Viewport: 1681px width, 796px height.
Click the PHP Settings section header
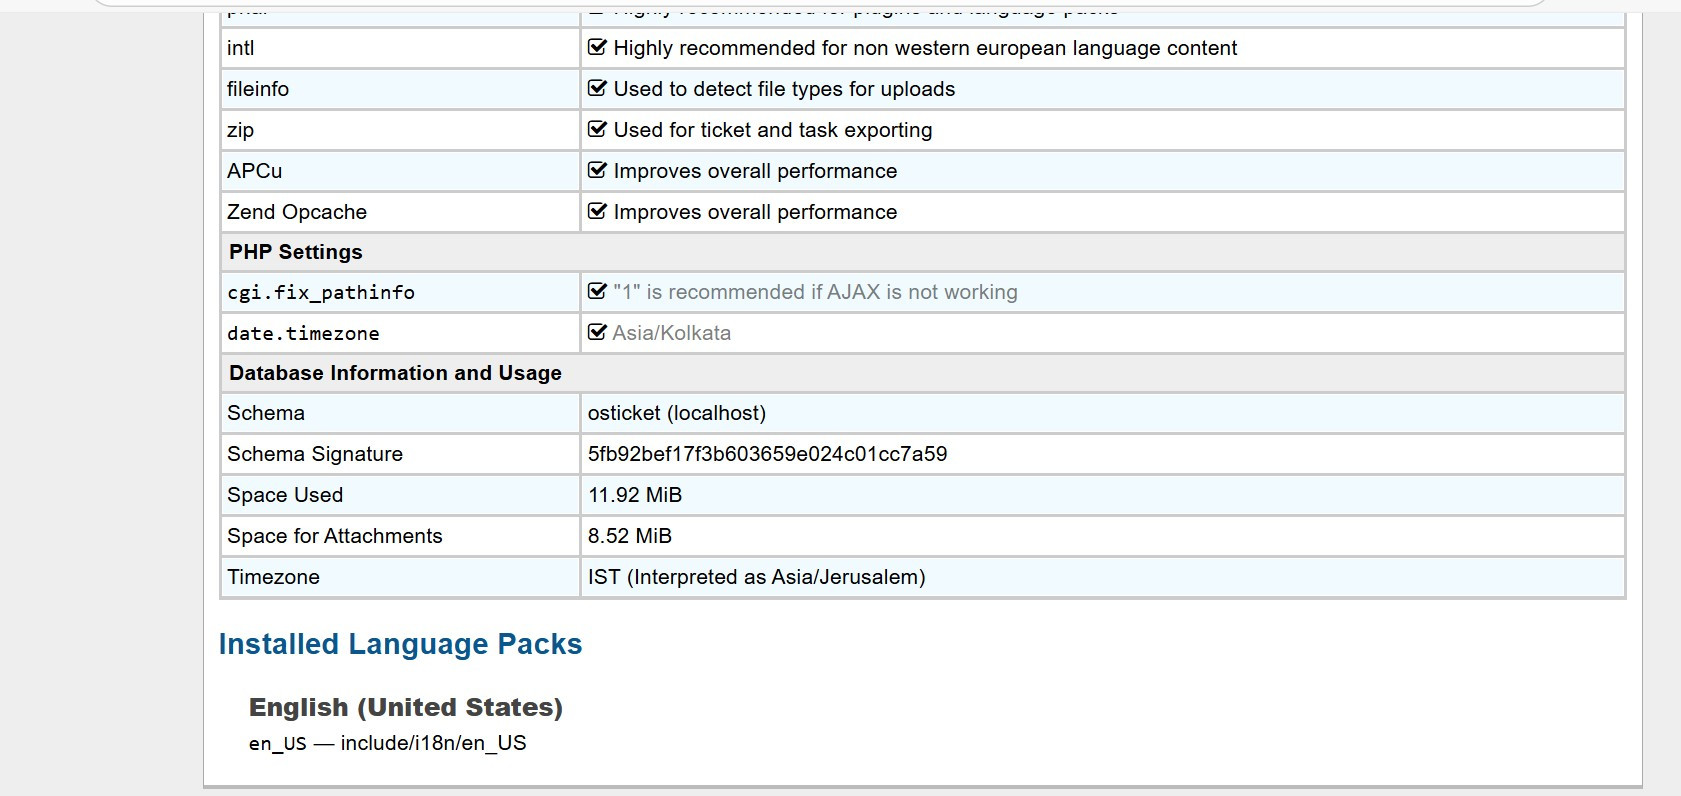pyautogui.click(x=295, y=252)
